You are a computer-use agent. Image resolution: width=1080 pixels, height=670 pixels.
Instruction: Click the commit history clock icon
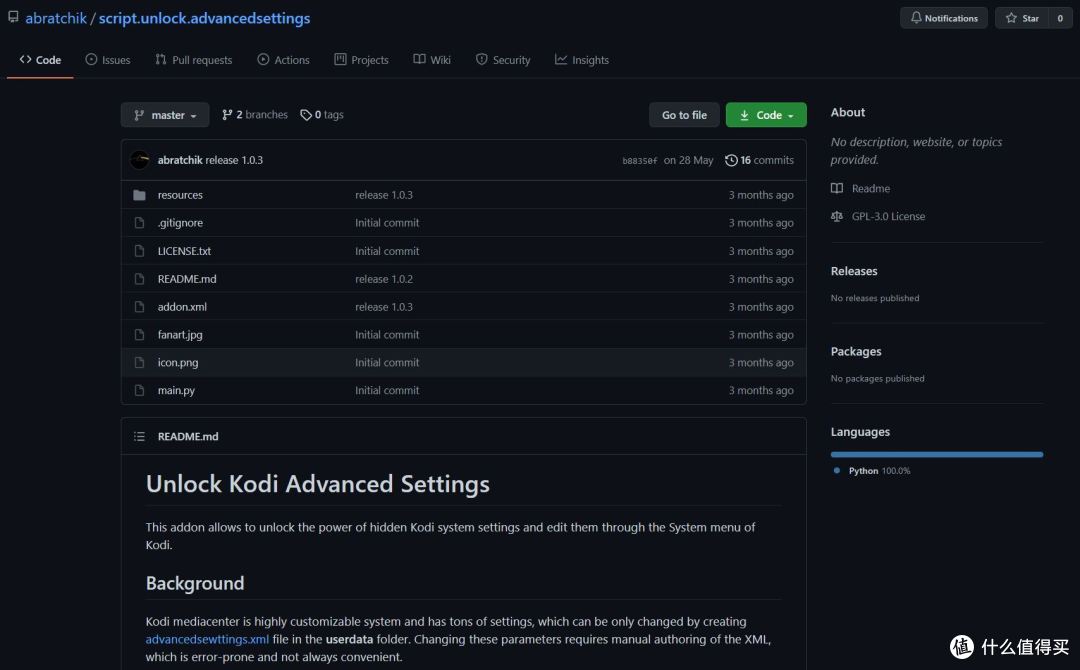(731, 160)
